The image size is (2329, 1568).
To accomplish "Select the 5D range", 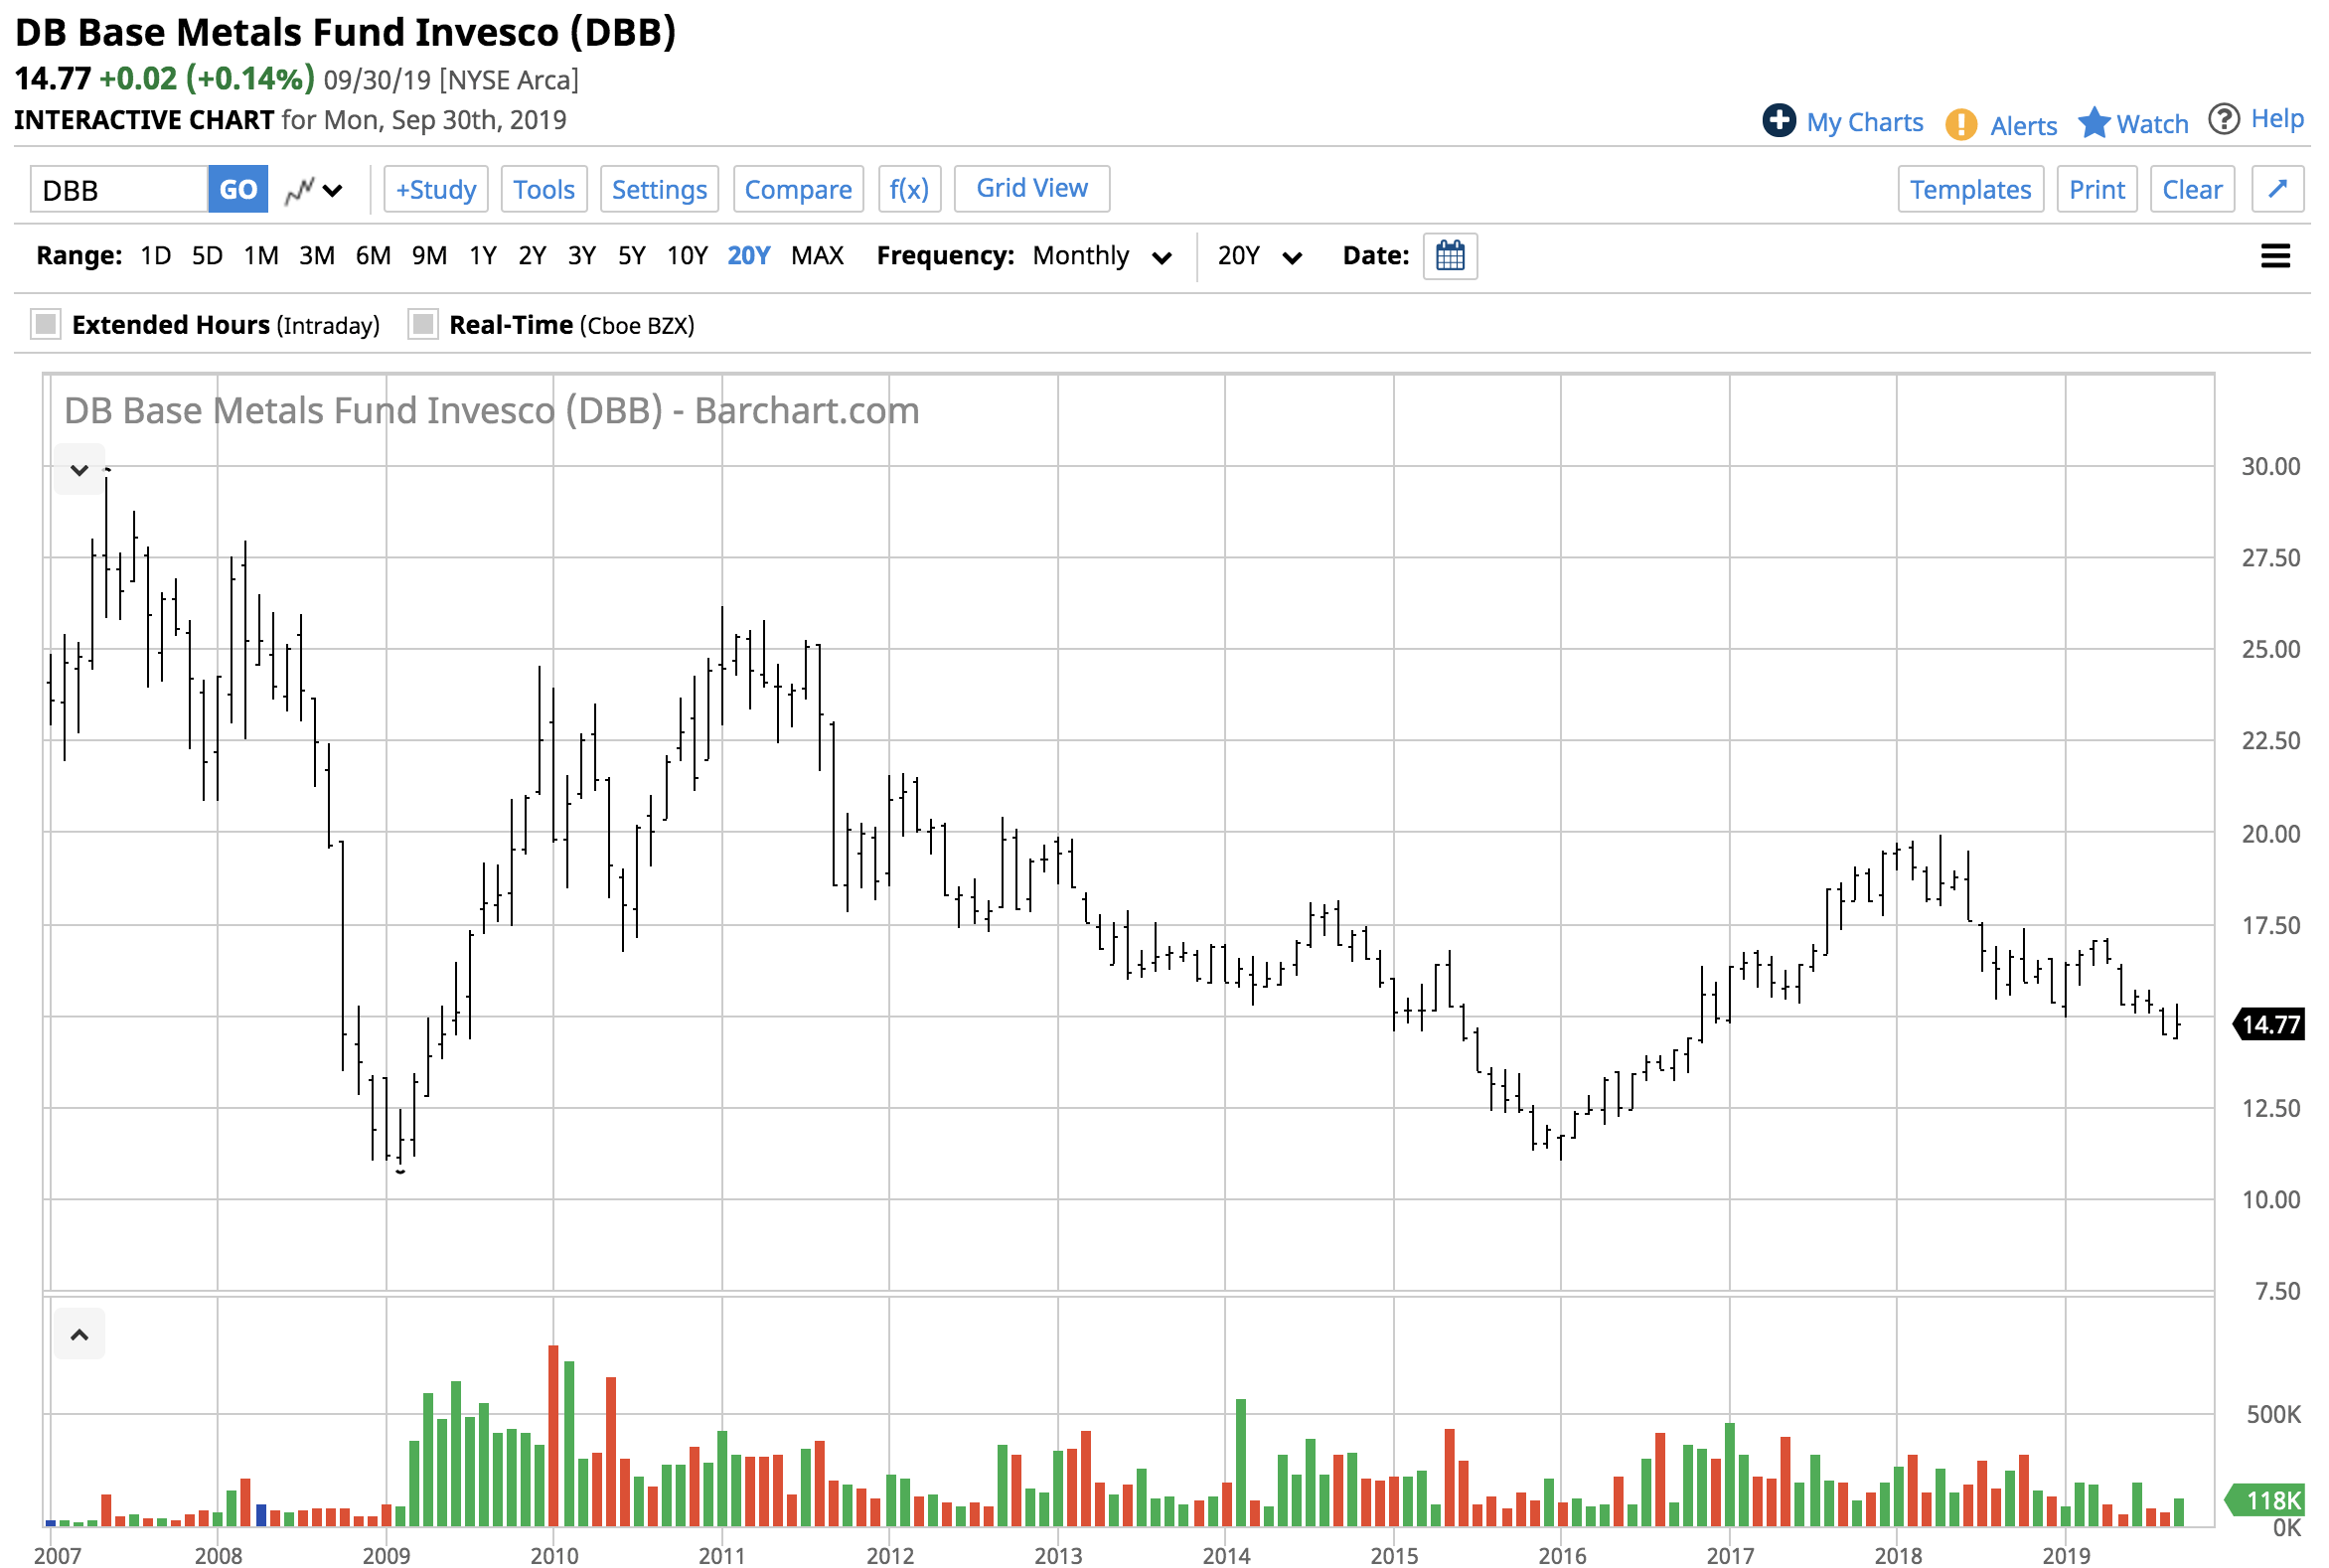I will coord(207,256).
